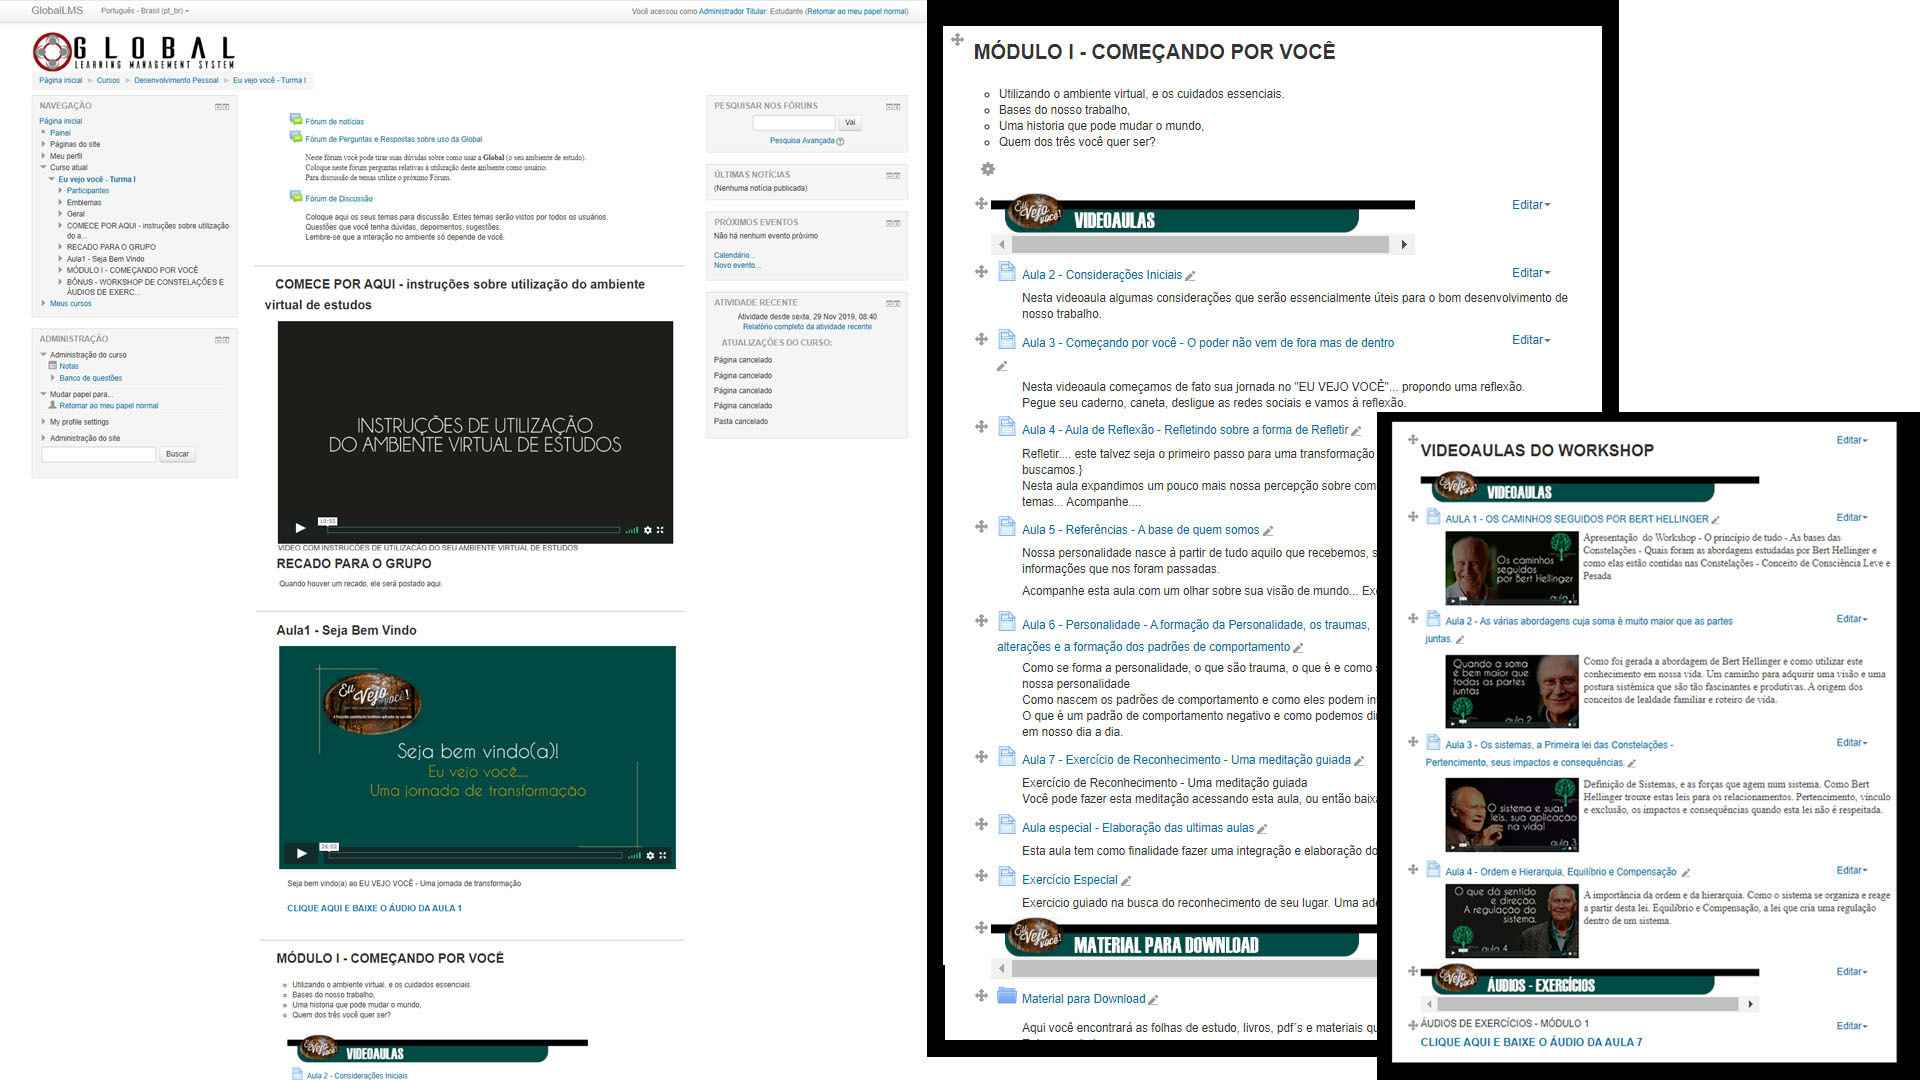Collapse the Administração block
Image resolution: width=1920 pixels, height=1080 pixels.
[x=219, y=340]
